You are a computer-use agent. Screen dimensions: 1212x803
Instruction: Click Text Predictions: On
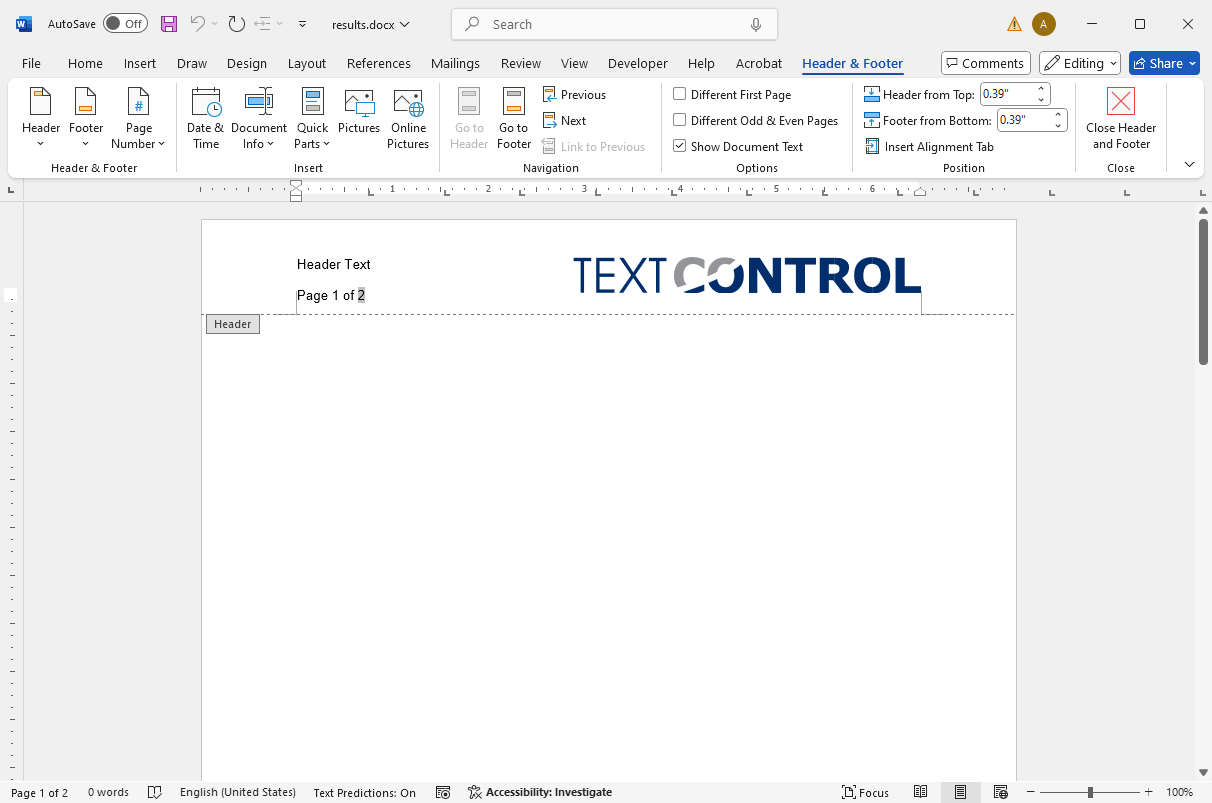coord(364,792)
